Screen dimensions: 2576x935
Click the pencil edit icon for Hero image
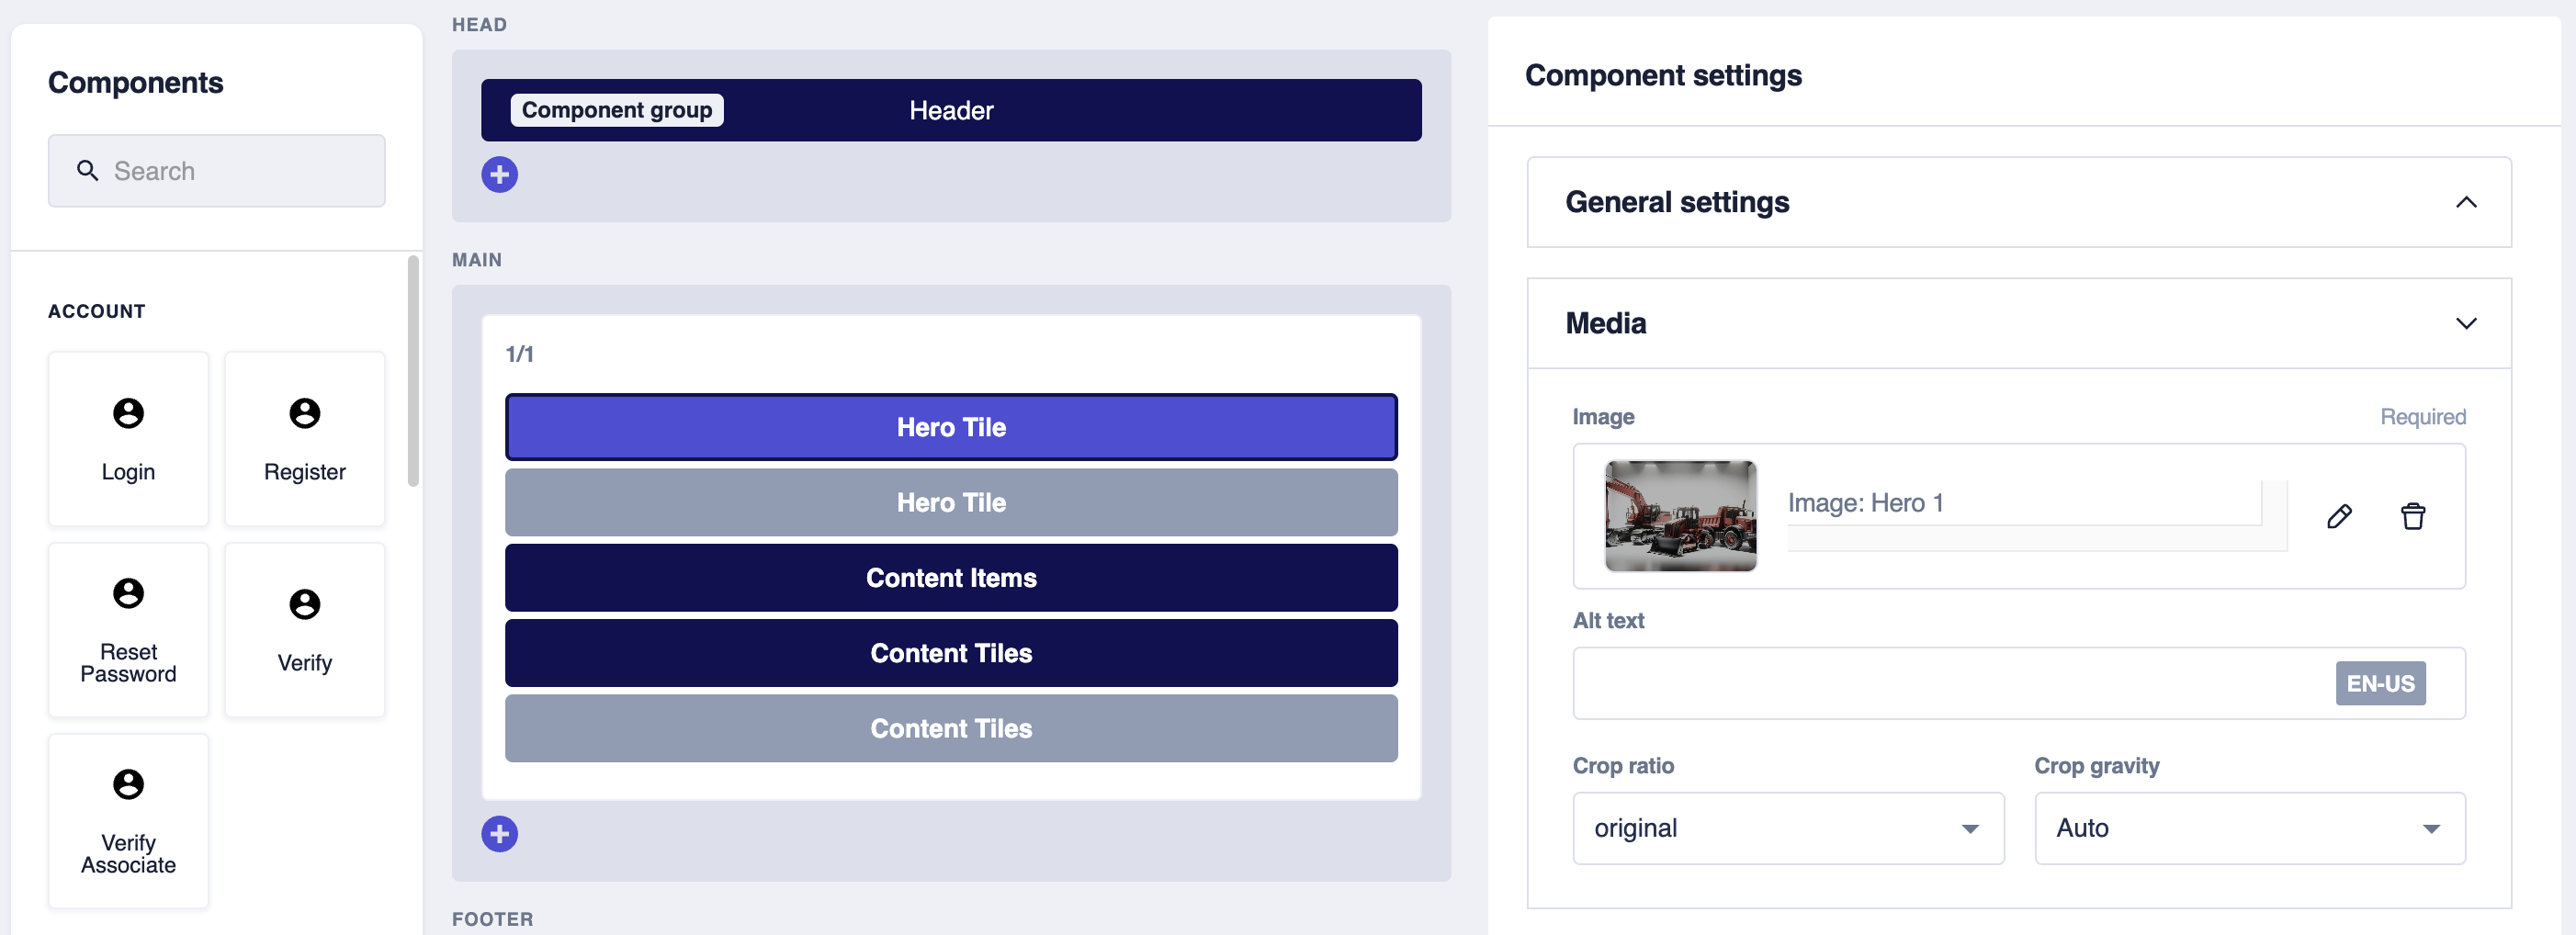point(2338,516)
